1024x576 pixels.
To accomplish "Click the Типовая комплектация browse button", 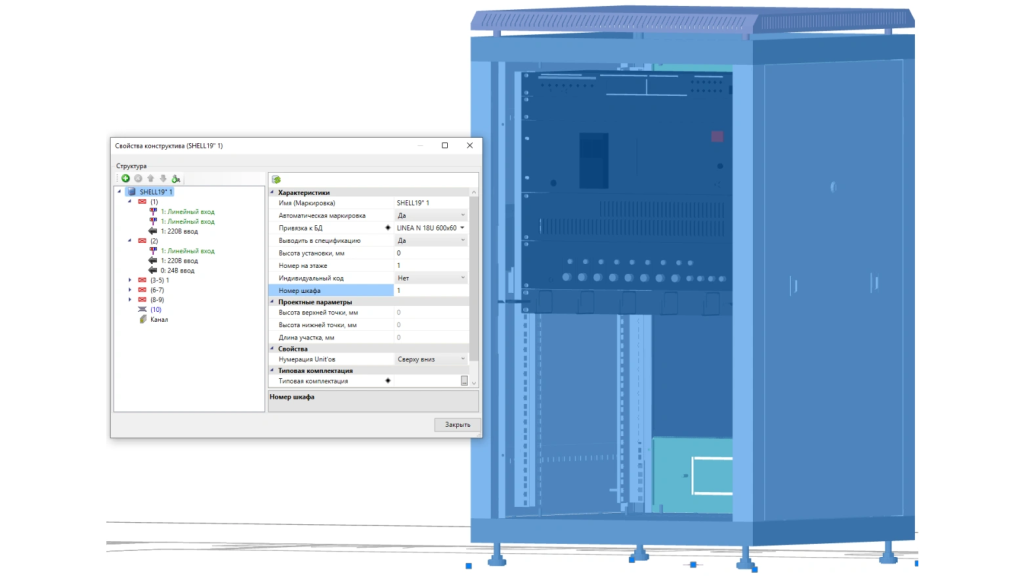I will point(464,381).
